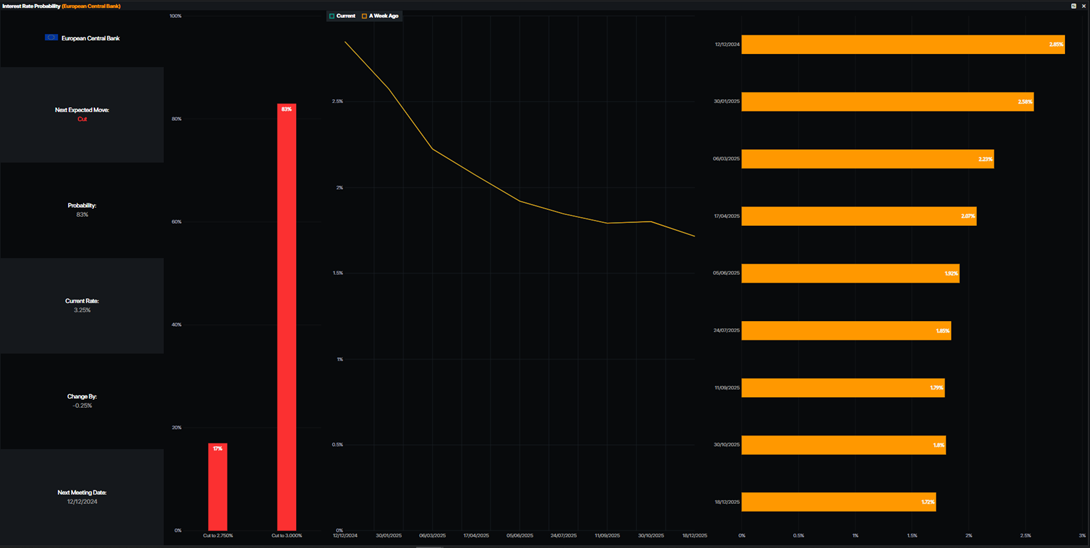Click the Probability 83% tile
The width and height of the screenshot is (1090, 548).
(x=82, y=210)
